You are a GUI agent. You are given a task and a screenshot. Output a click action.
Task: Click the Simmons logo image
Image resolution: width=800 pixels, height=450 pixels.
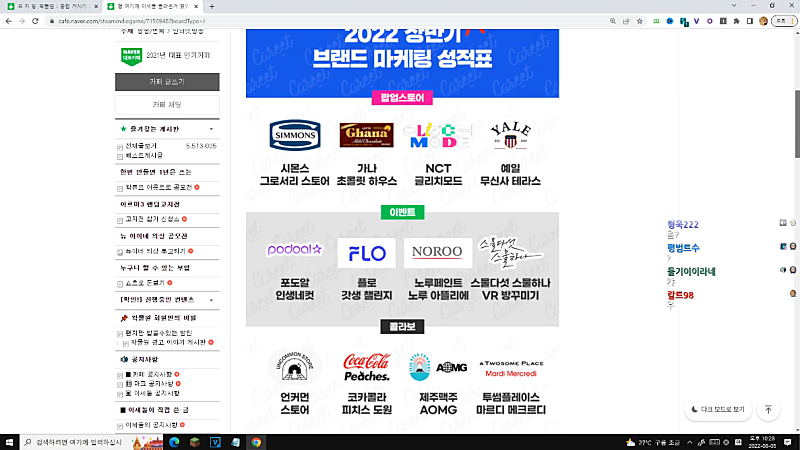(294, 135)
